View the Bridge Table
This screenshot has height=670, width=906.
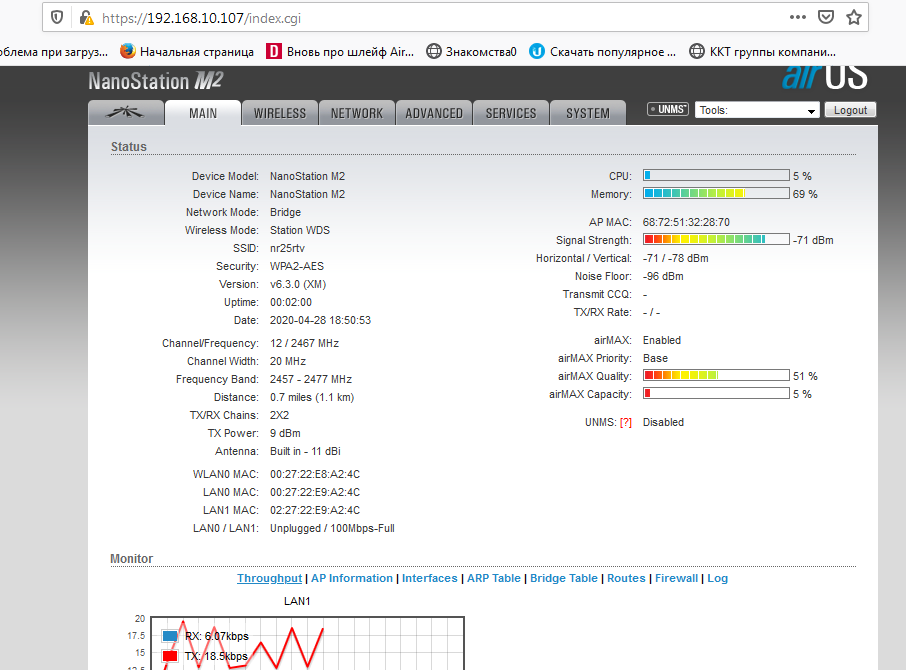(563, 578)
